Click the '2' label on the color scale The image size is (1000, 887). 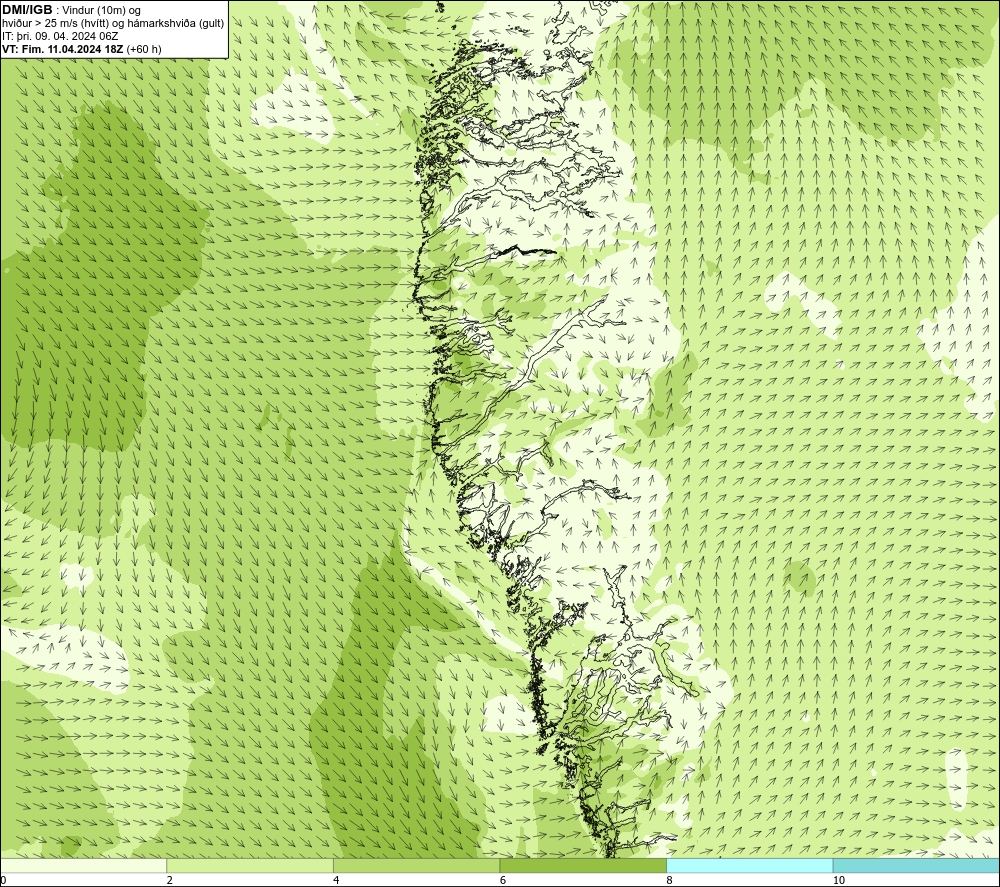click(170, 880)
